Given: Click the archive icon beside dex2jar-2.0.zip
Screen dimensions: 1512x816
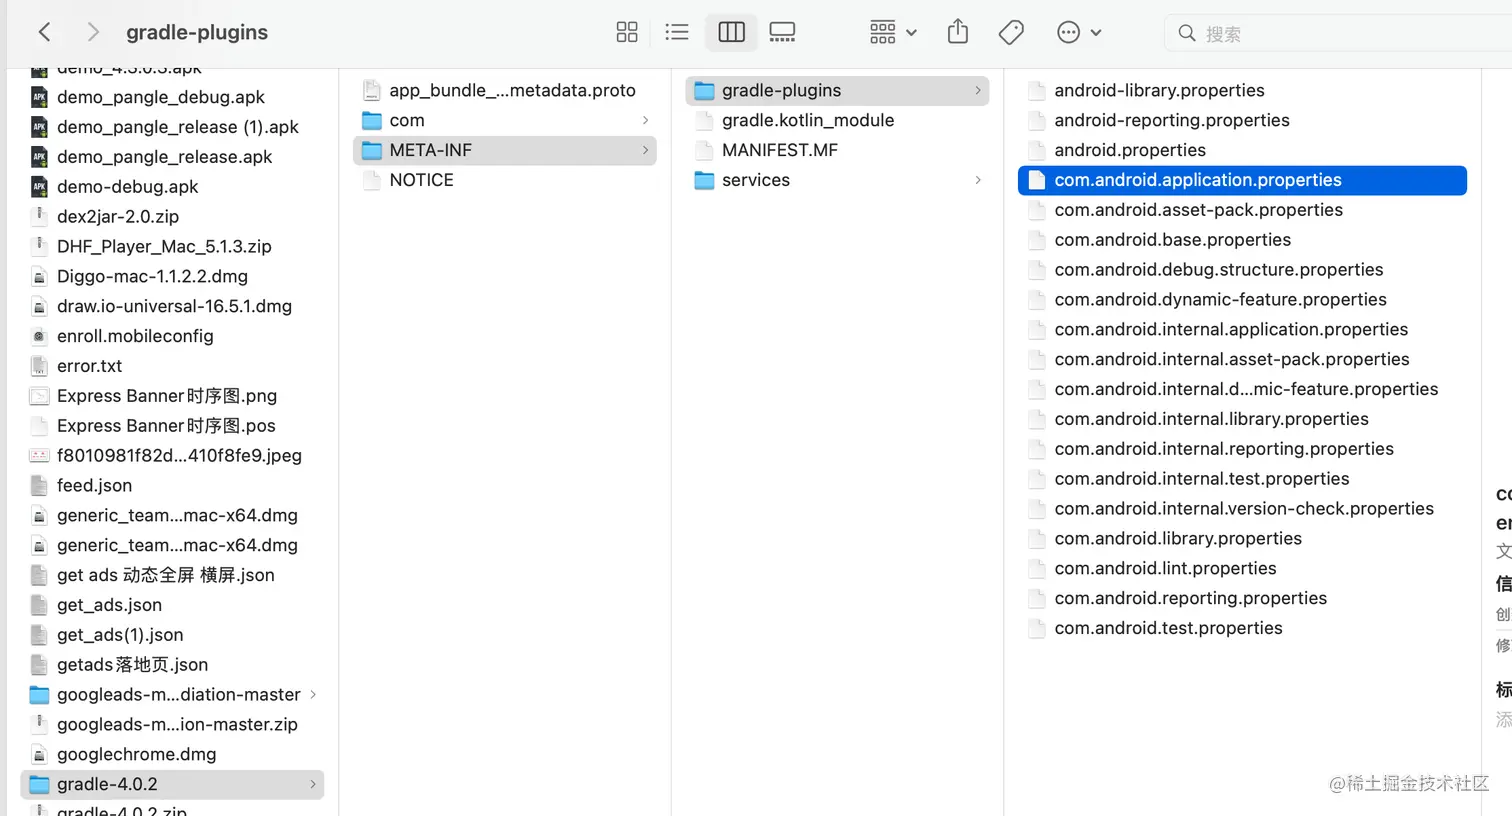Looking at the screenshot, I should 39,216.
